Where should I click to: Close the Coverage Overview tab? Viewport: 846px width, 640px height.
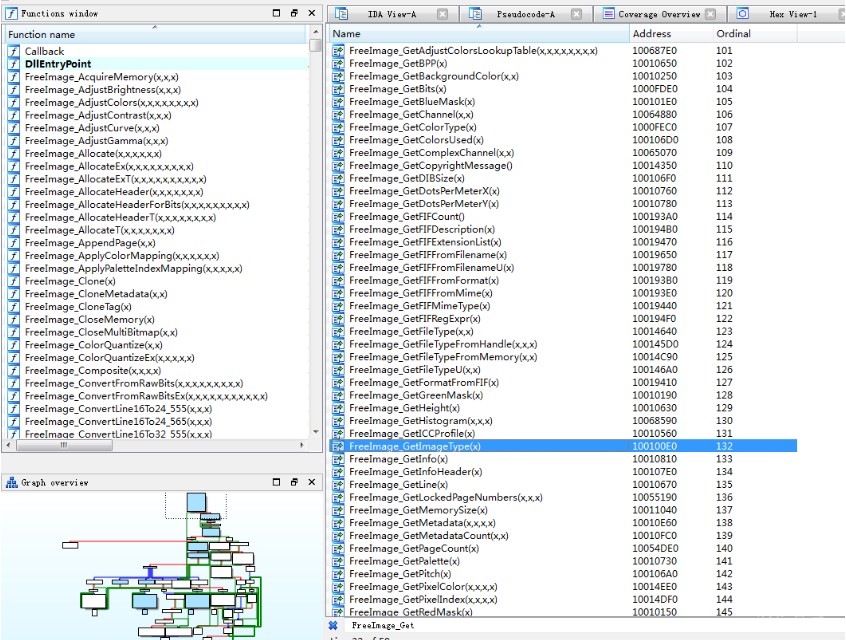coord(711,14)
